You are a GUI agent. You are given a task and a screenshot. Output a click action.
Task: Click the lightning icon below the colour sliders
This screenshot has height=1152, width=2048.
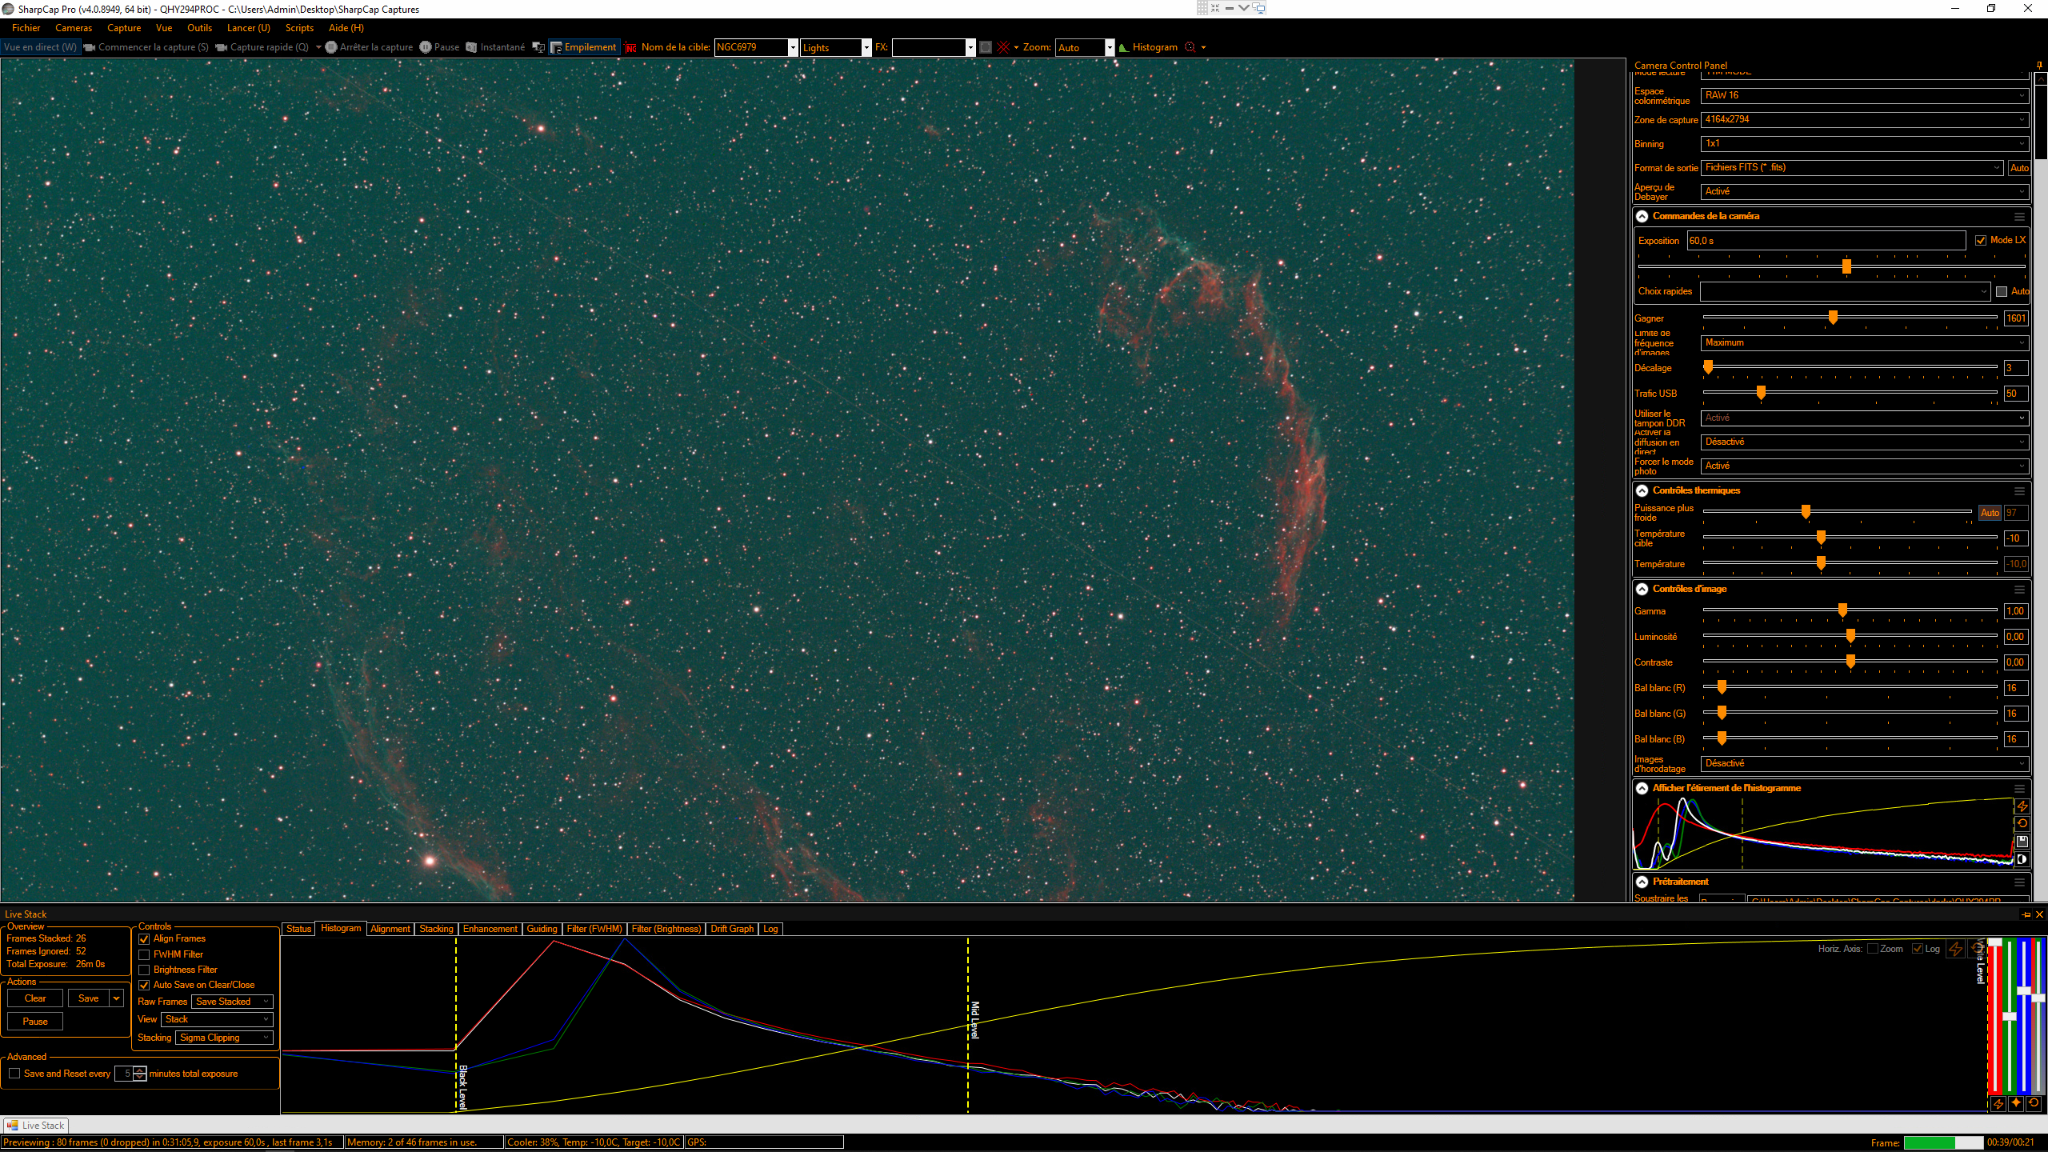point(1998,1103)
